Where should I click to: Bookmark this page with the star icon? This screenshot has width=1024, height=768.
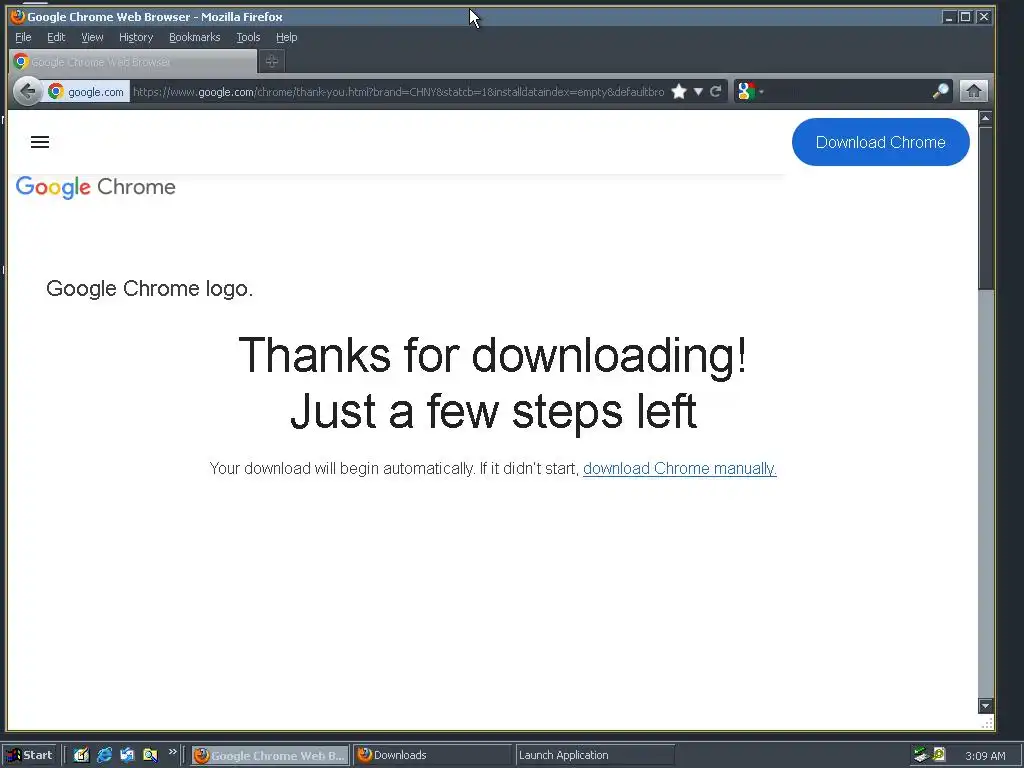pyautogui.click(x=679, y=91)
